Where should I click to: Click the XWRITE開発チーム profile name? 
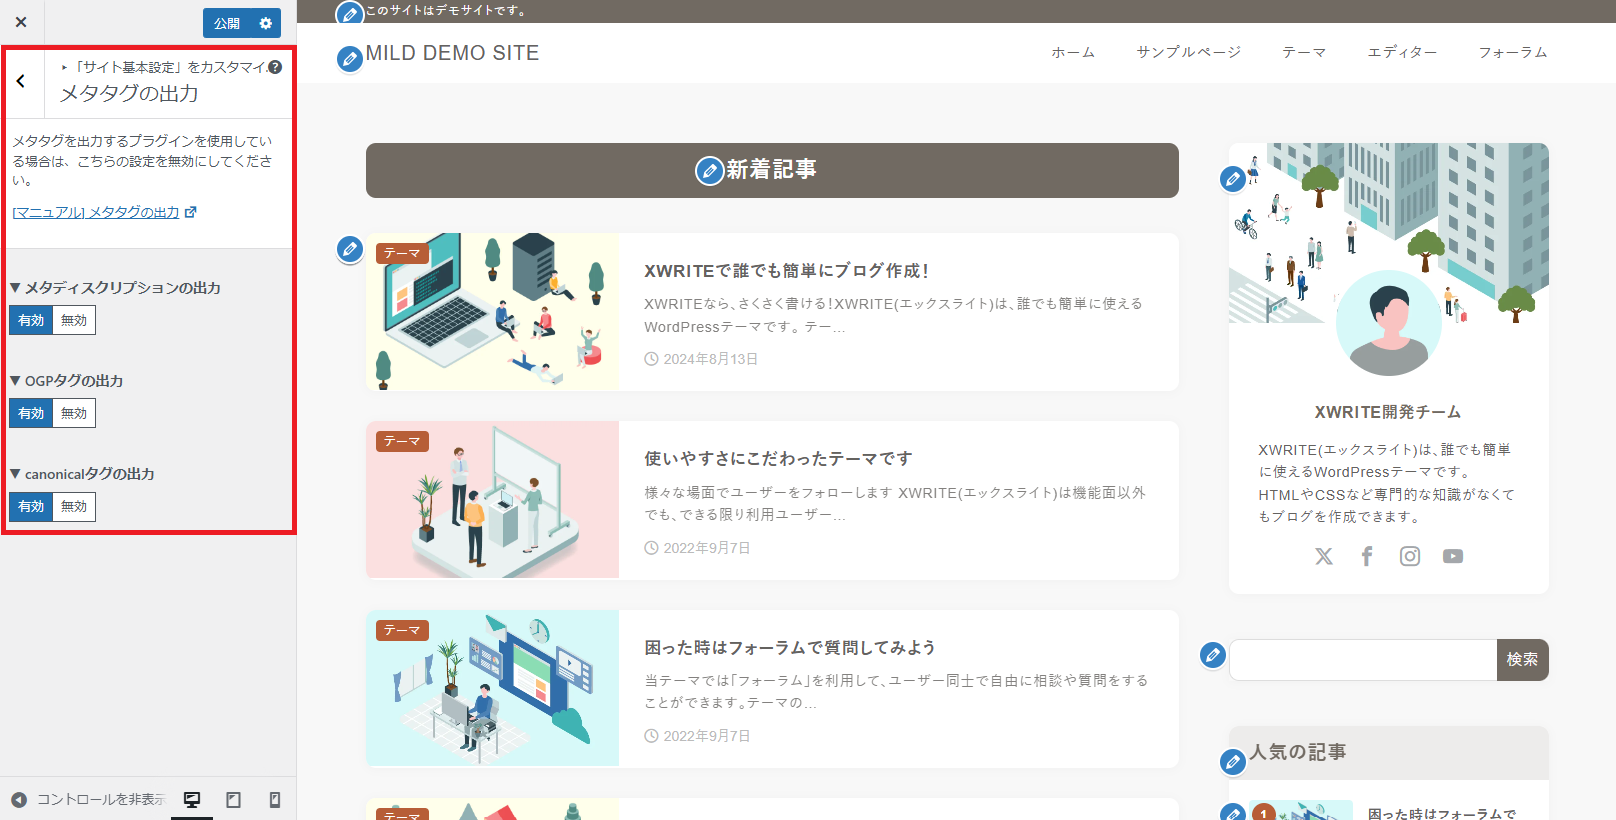[x=1388, y=412]
